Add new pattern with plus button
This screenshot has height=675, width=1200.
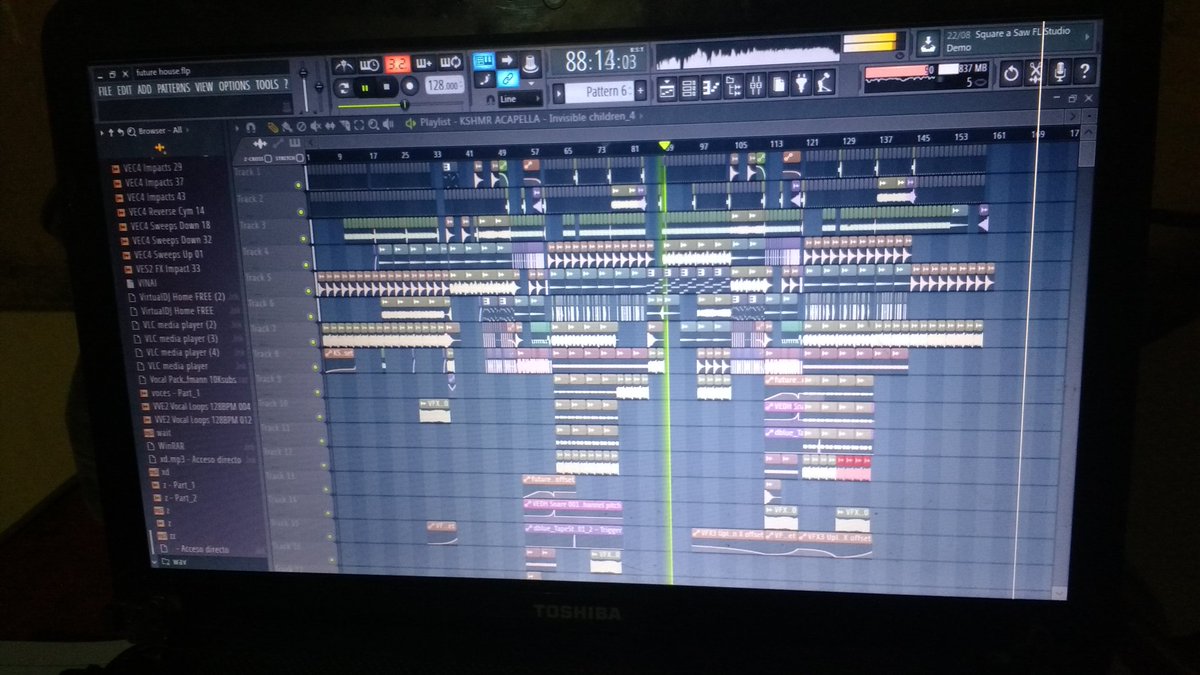[640, 91]
